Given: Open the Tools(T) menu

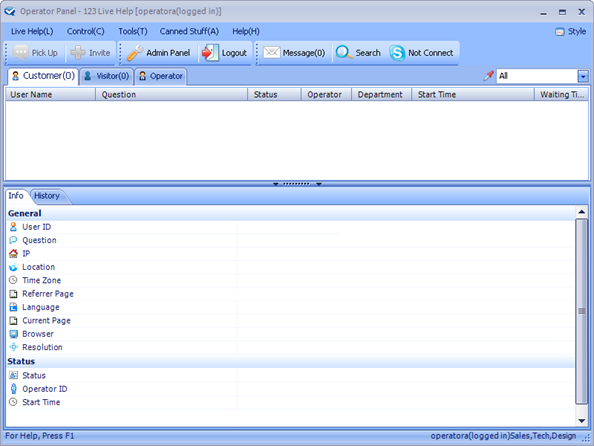Looking at the screenshot, I should (x=133, y=31).
